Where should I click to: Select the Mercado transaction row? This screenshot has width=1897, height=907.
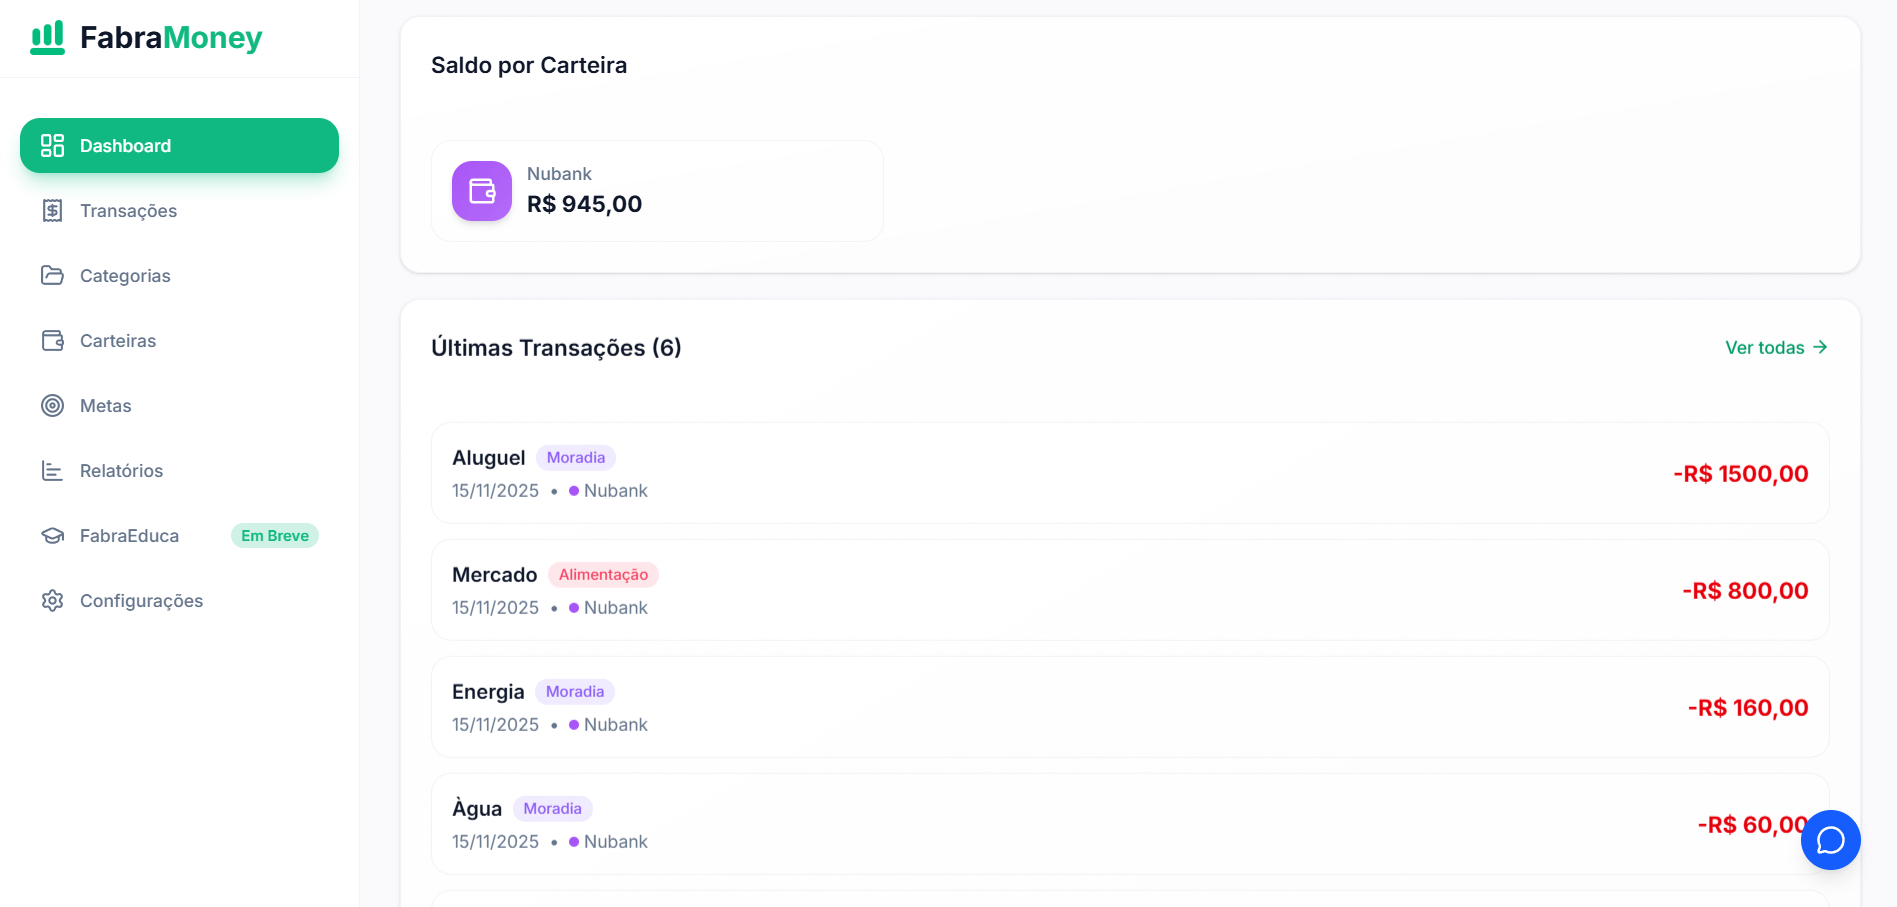[1128, 590]
